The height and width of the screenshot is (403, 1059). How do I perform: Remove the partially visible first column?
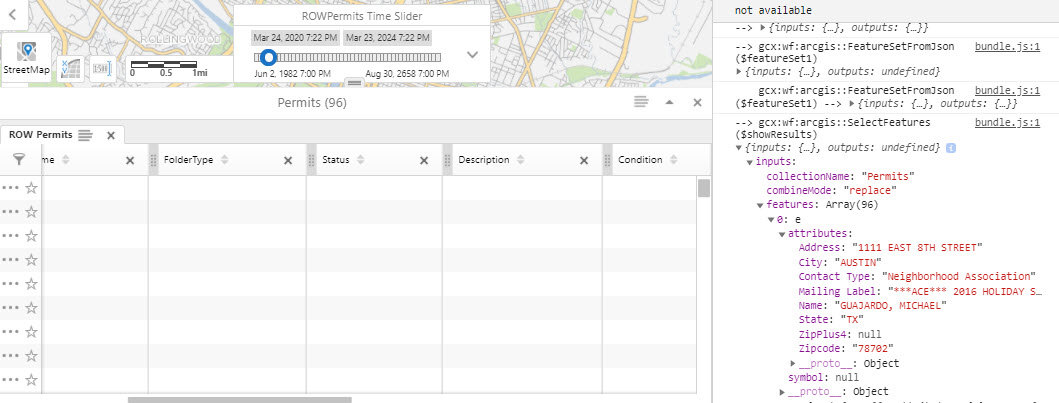coord(130,161)
